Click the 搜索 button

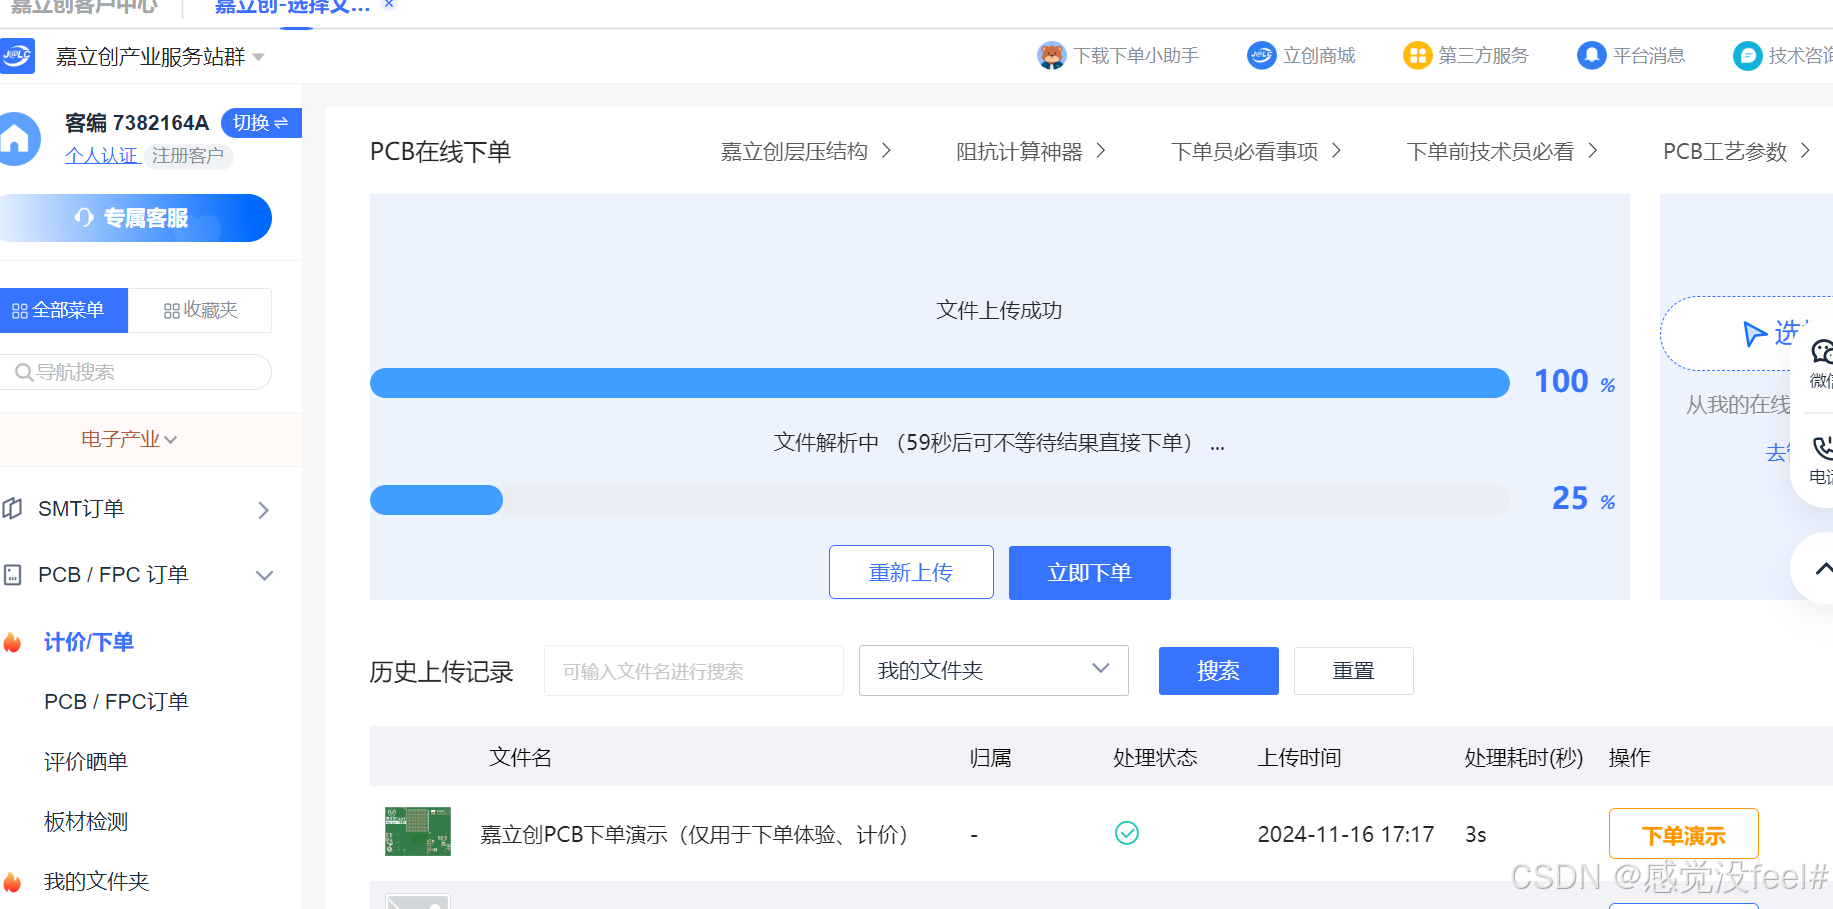click(1219, 671)
